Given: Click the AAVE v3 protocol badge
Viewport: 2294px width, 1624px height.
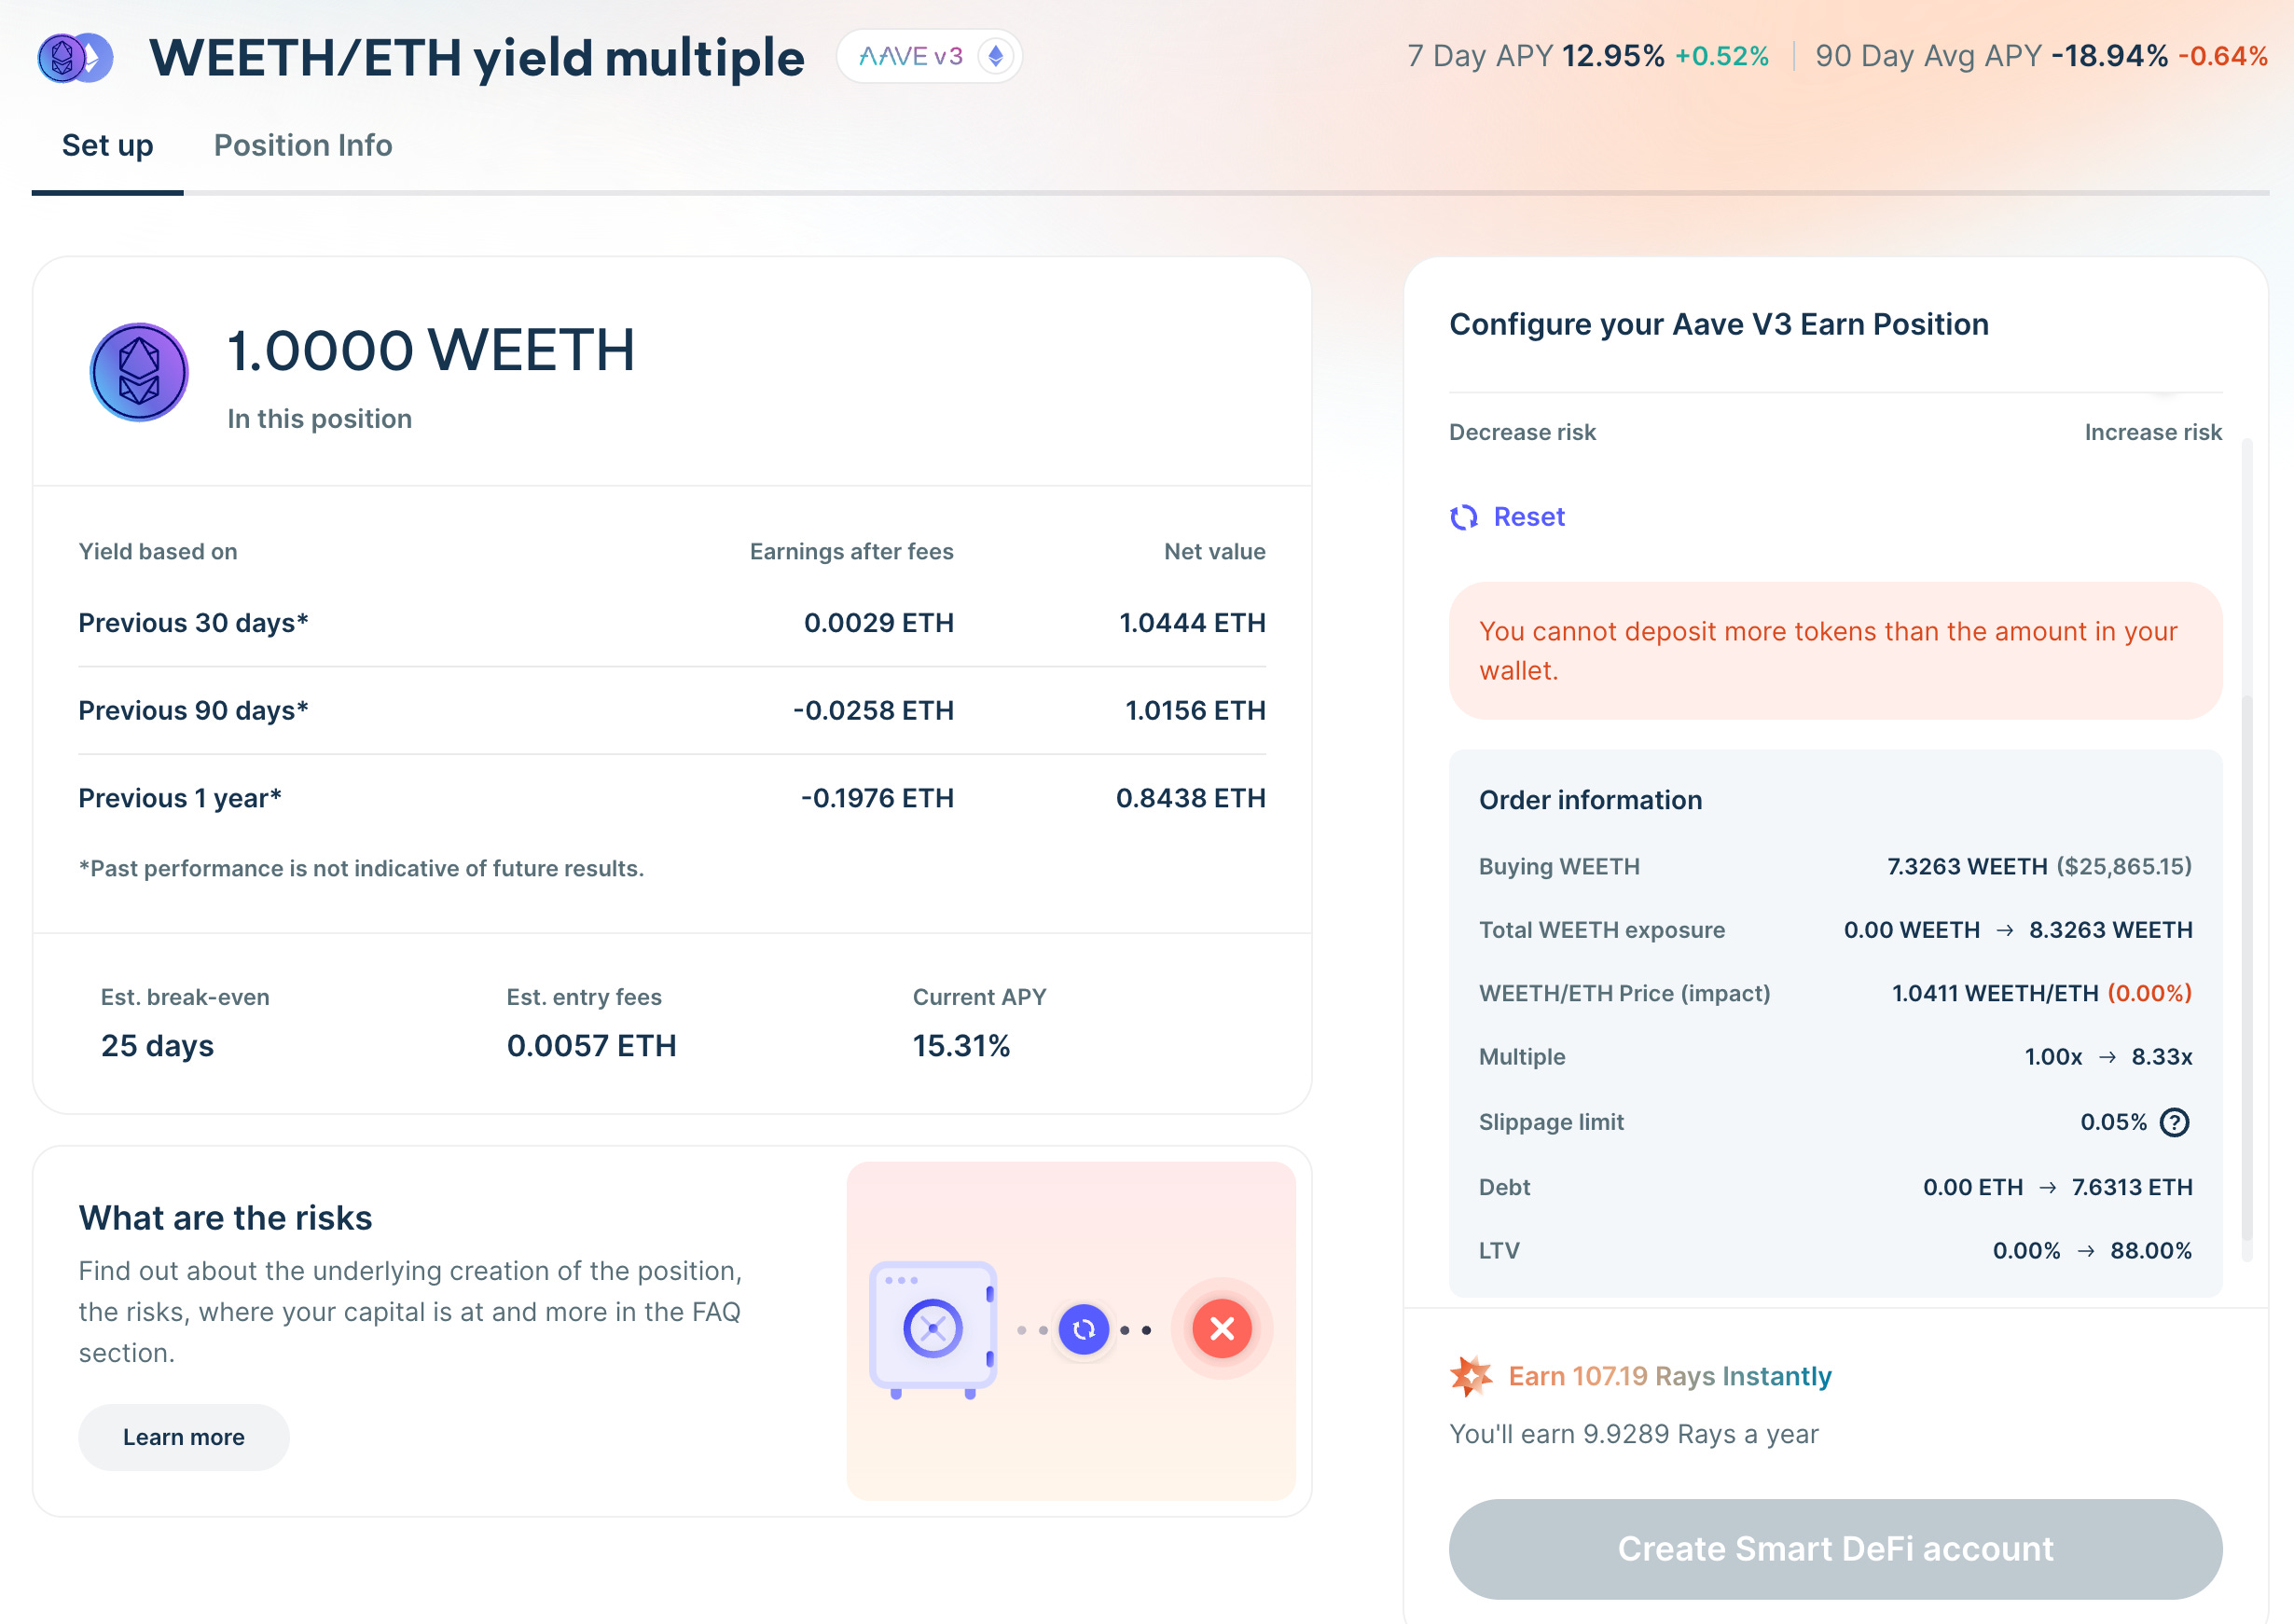Looking at the screenshot, I should click(911, 56).
